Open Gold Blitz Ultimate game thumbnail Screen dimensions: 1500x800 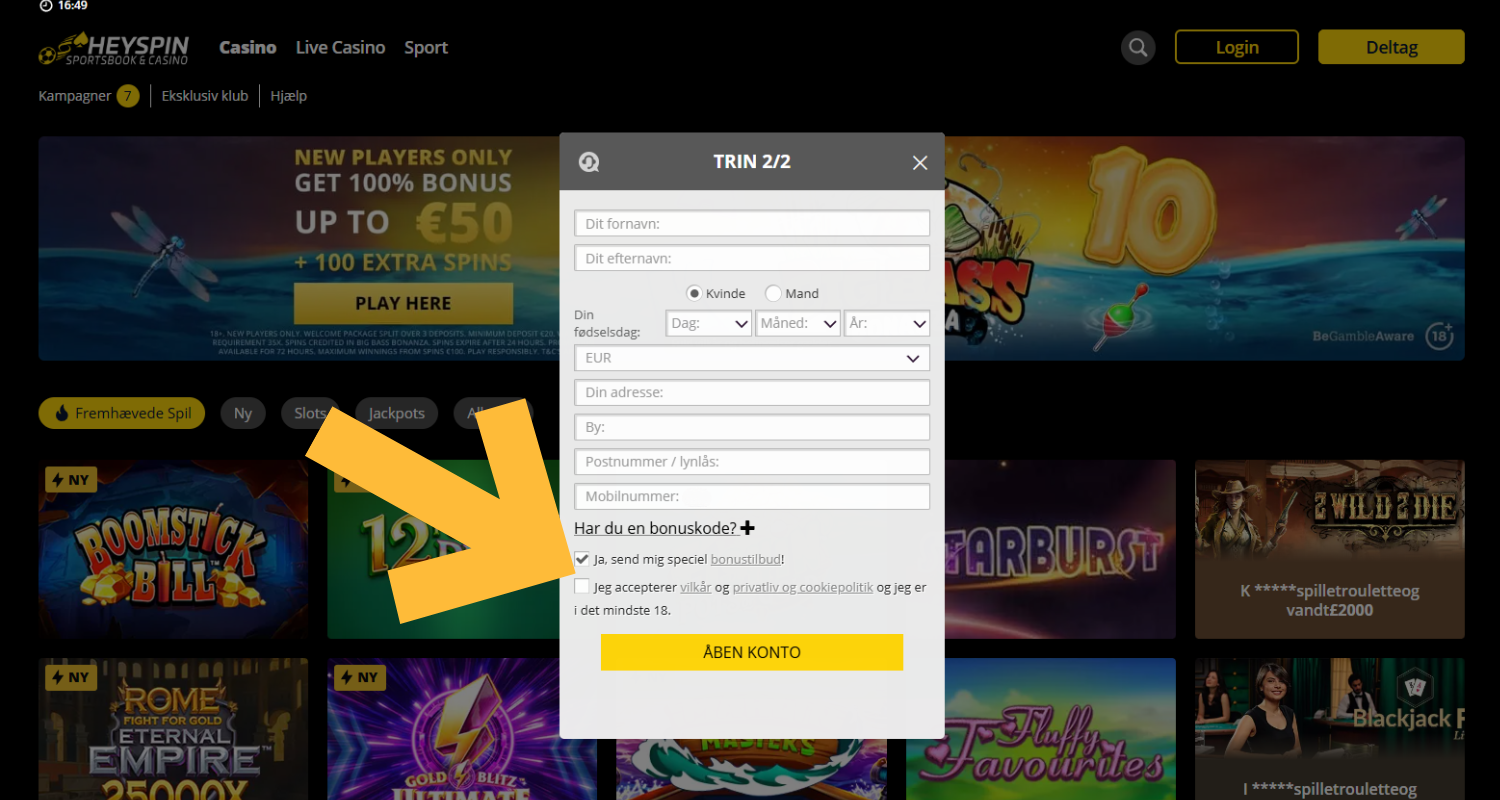[462, 728]
